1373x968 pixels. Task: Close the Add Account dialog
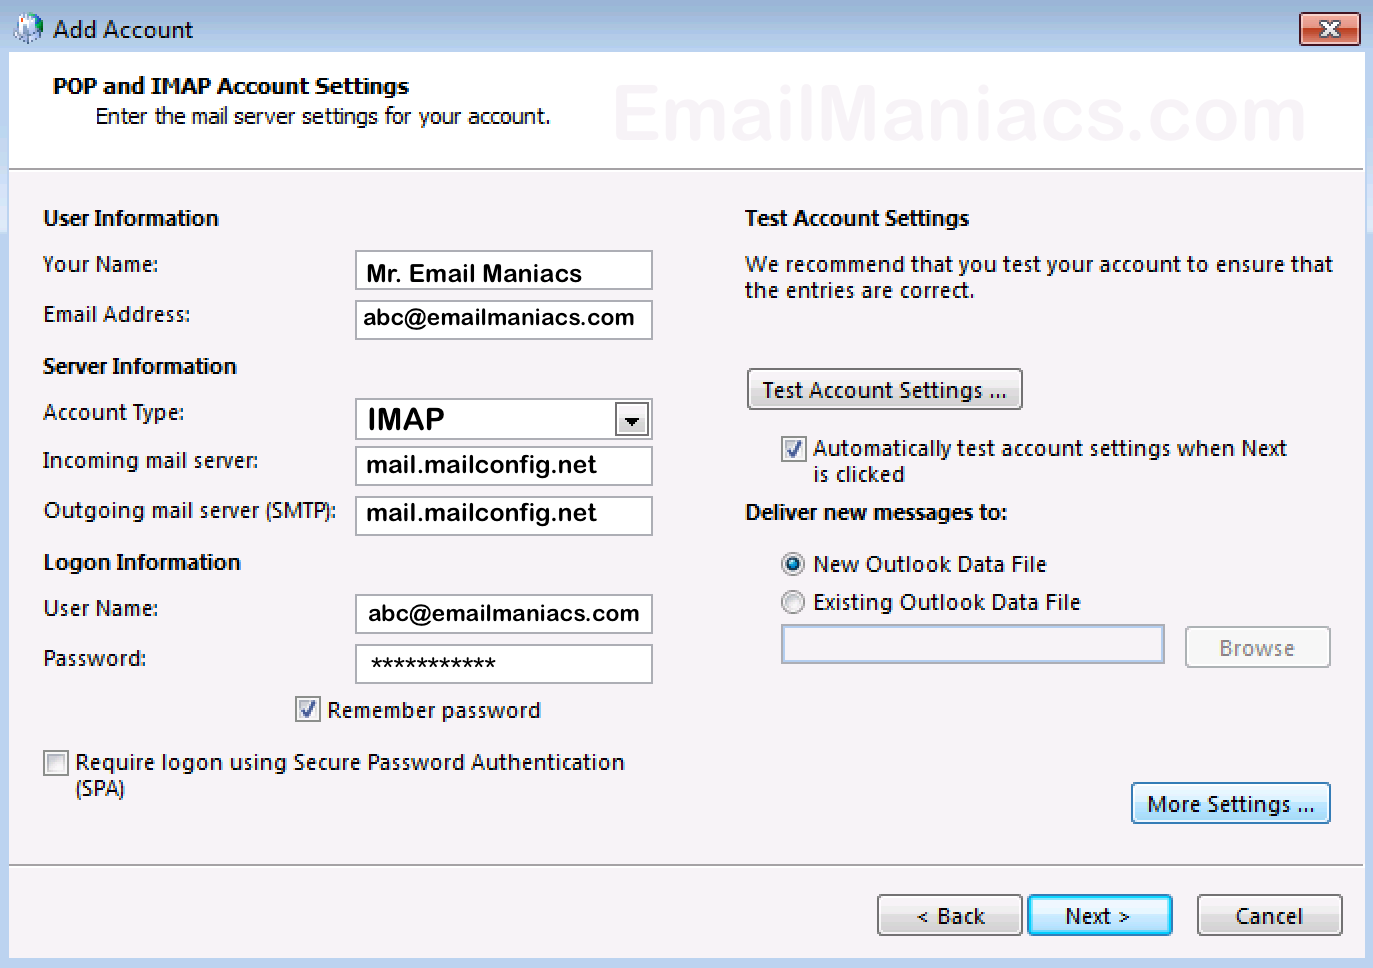pyautogui.click(x=1328, y=29)
